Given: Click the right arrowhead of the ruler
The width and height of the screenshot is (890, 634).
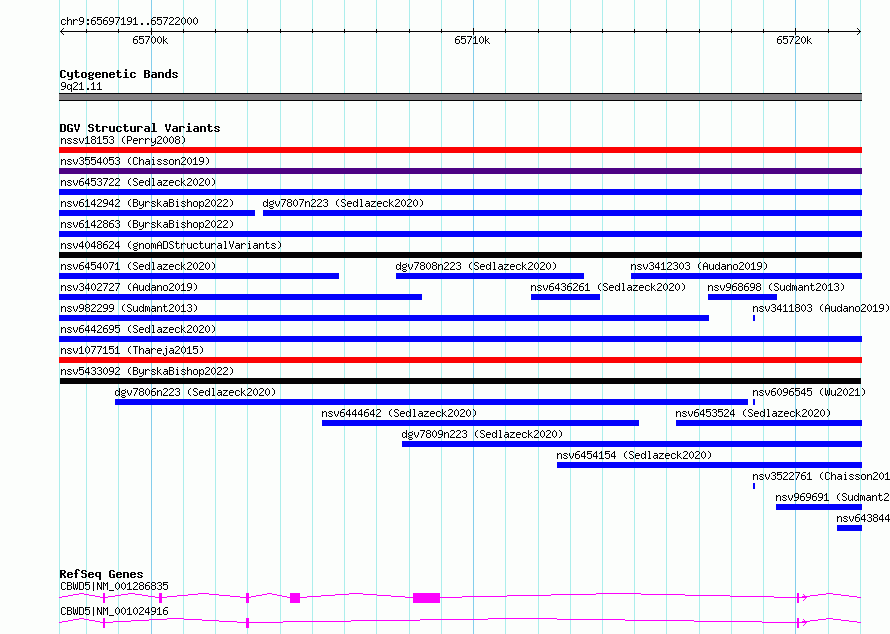Looking at the screenshot, I should tap(859, 31).
